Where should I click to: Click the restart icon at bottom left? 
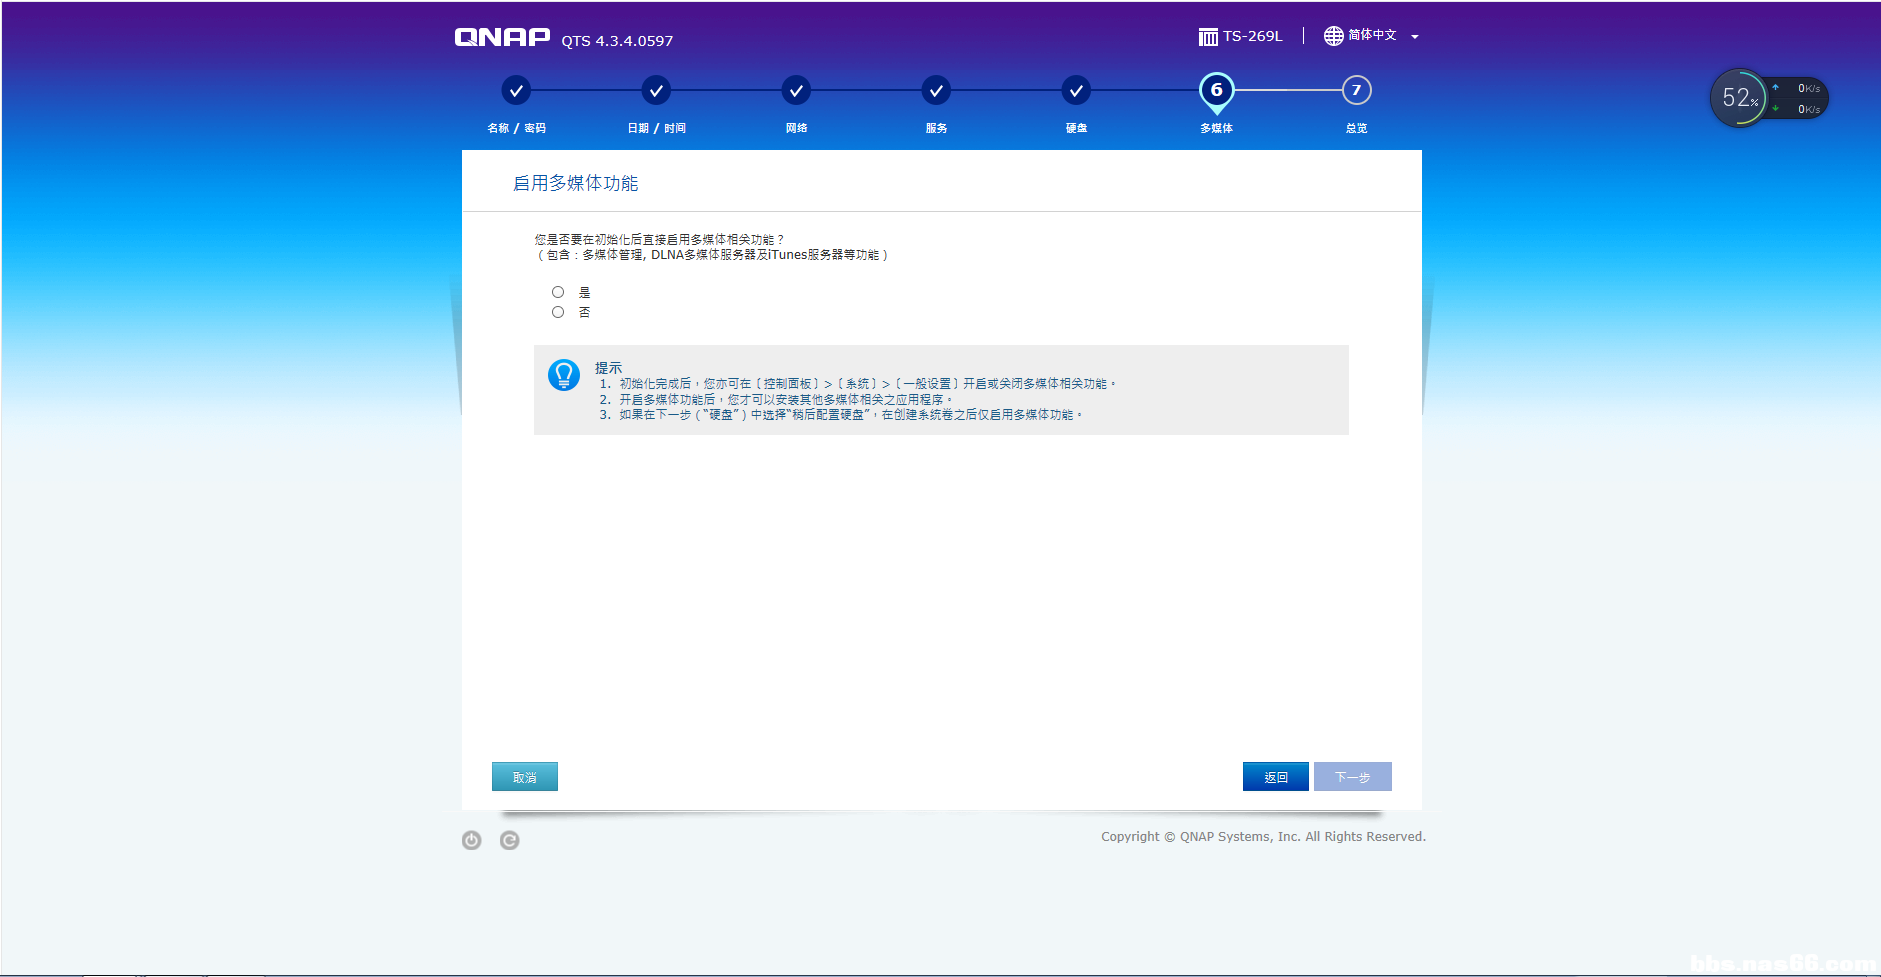click(x=510, y=840)
